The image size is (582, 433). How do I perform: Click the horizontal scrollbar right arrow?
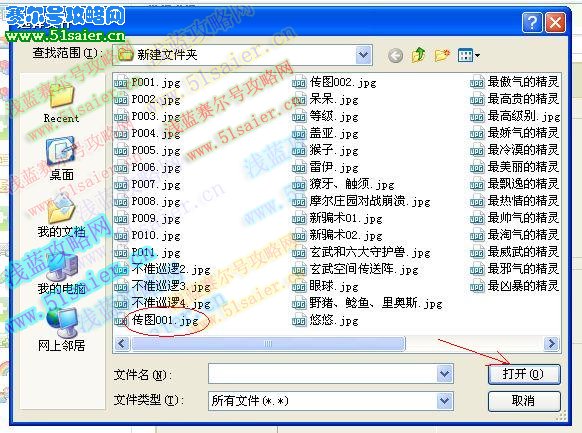(x=552, y=344)
